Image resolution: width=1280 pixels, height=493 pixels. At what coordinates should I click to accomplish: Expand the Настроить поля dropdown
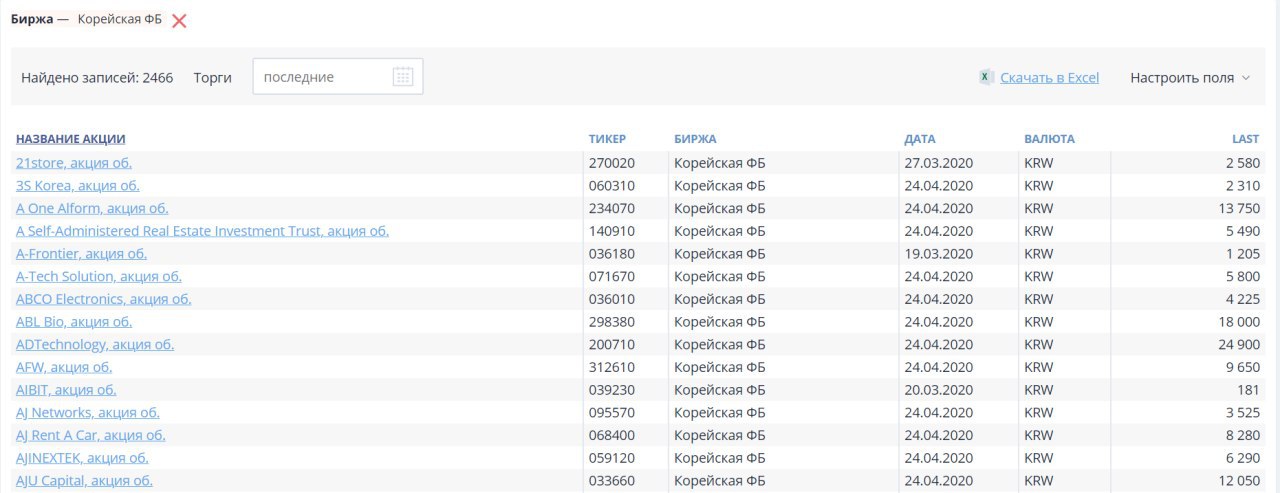pyautogui.click(x=1190, y=77)
